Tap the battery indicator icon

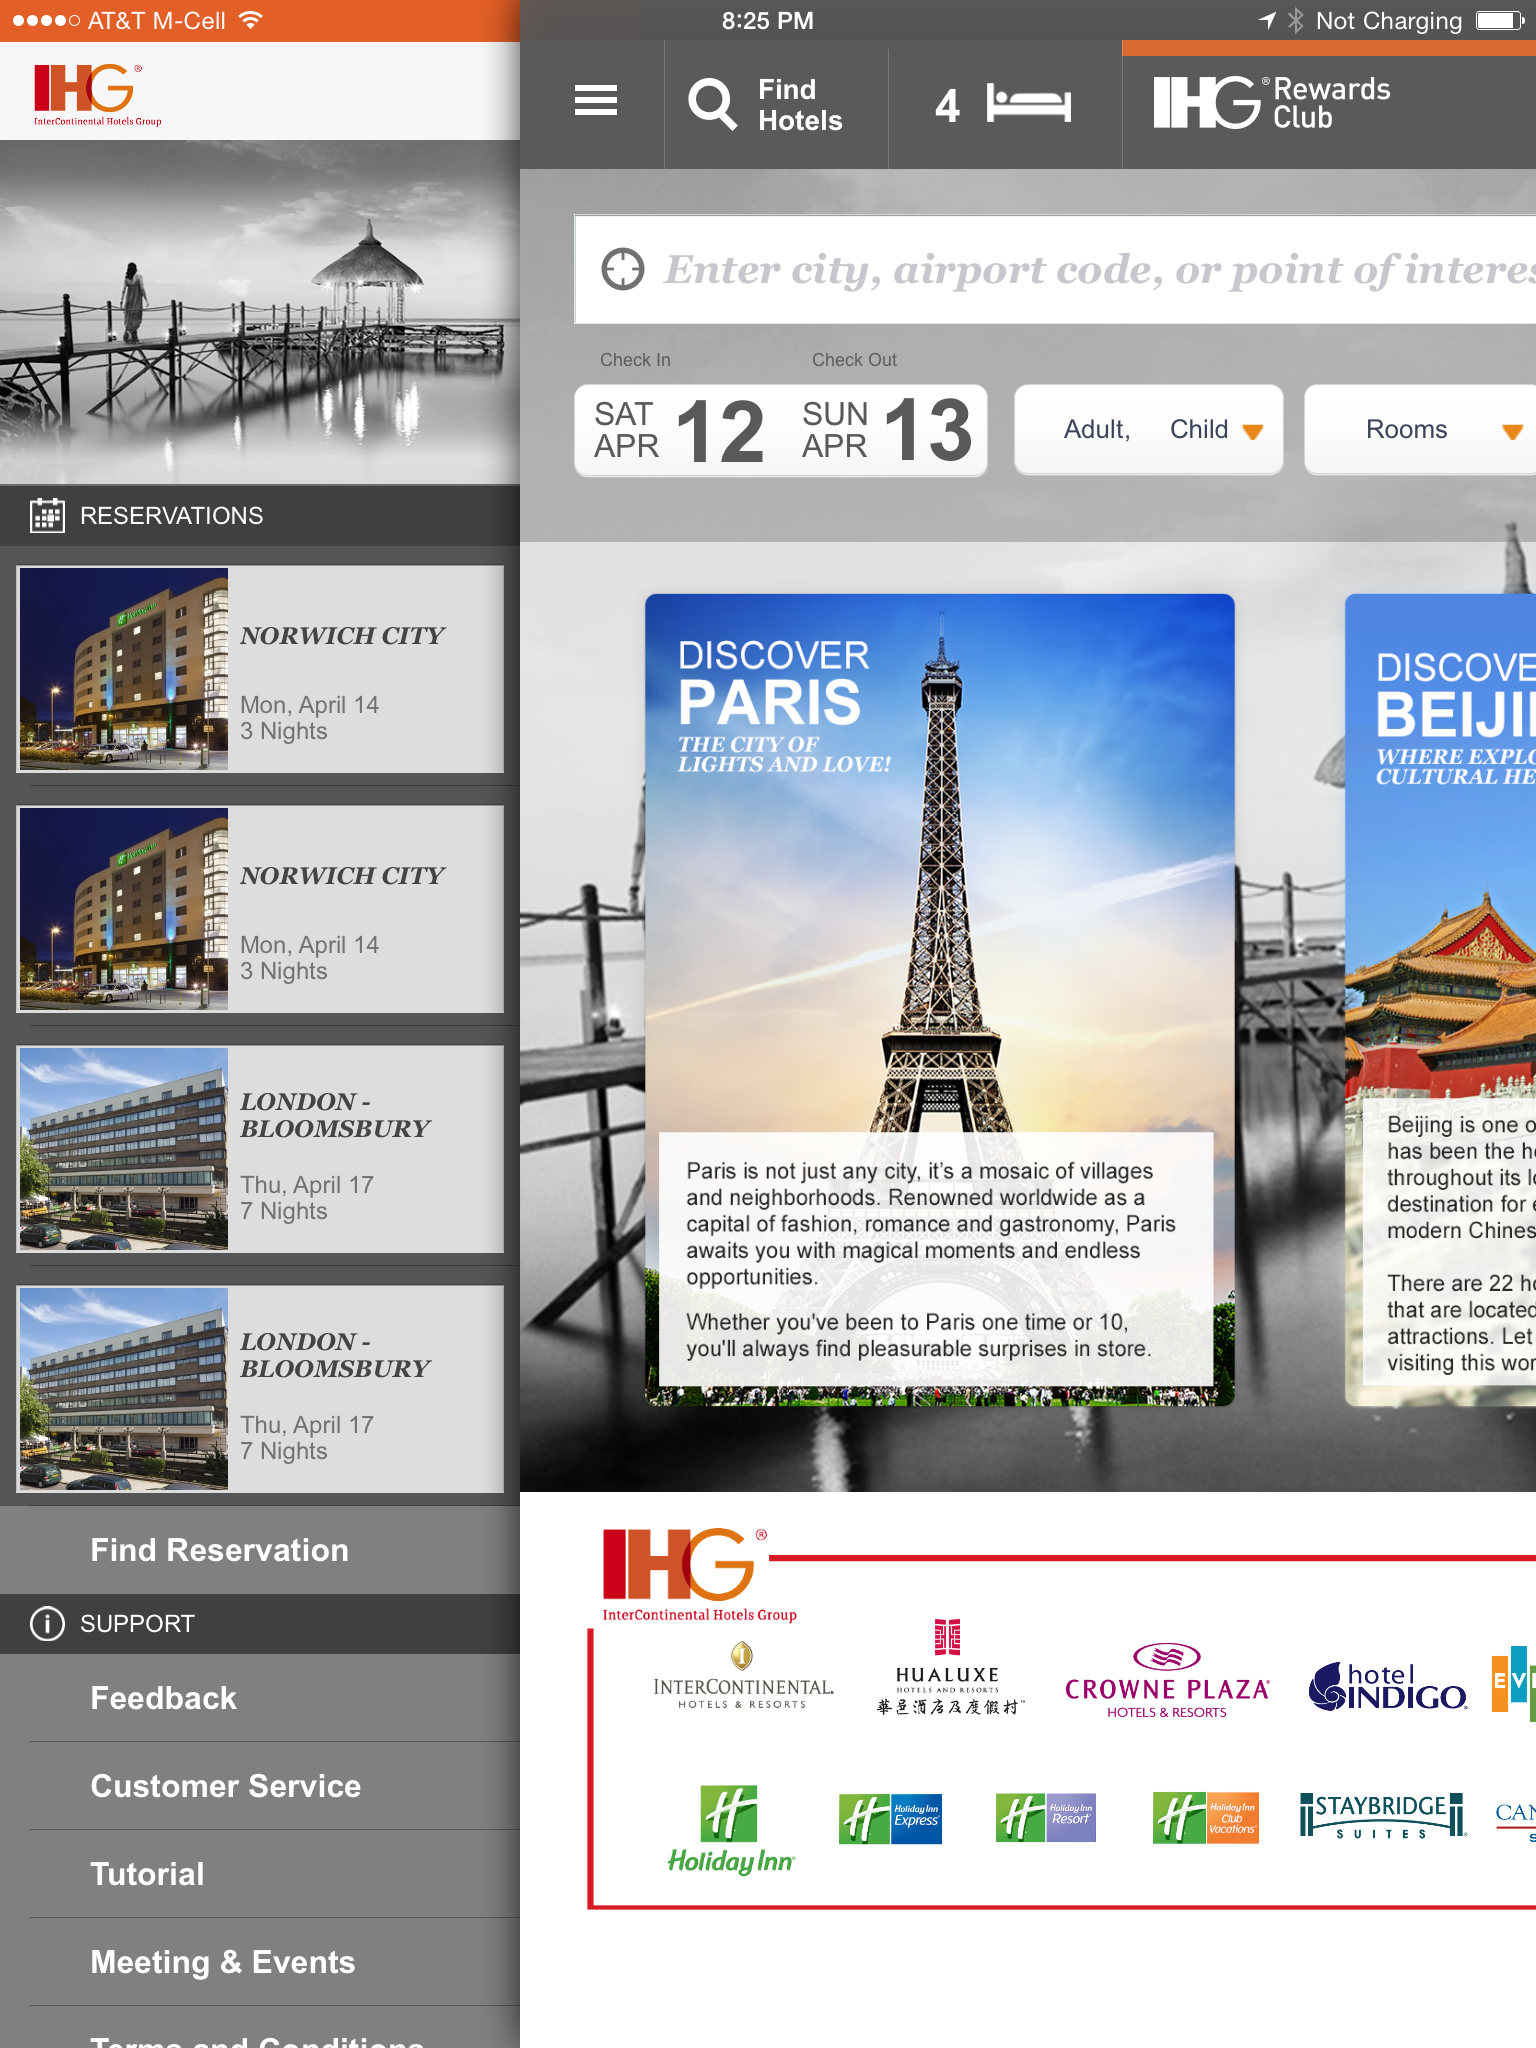pos(1500,20)
